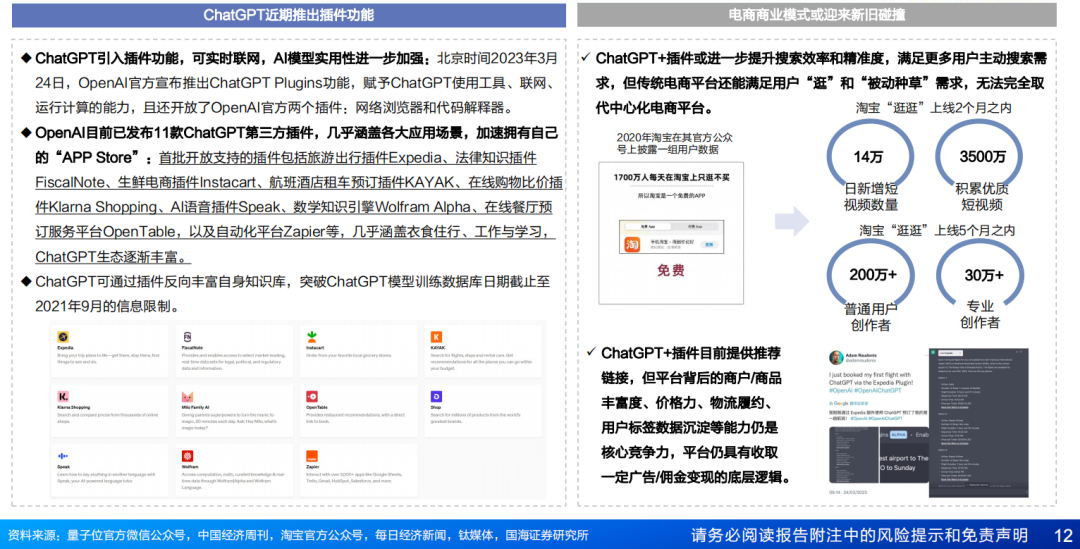Select the blue Speak waveform icon
This screenshot has height=549, width=1080.
click(63, 456)
